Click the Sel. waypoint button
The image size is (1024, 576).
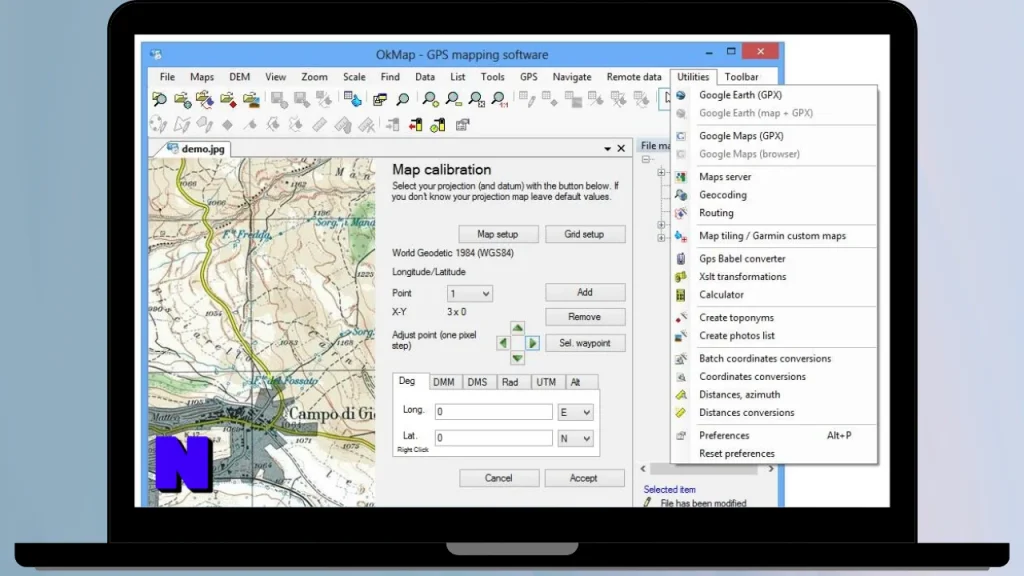[584, 343]
